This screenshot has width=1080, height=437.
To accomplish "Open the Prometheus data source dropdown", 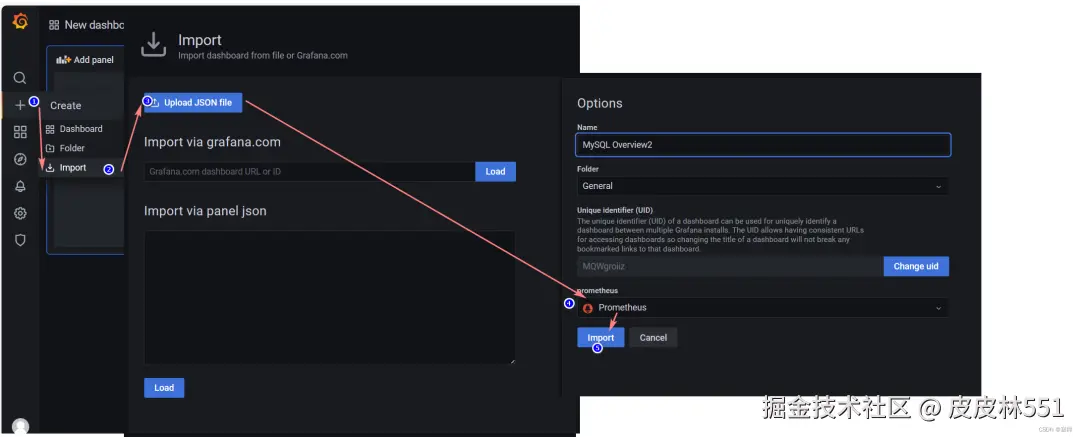I will point(762,307).
